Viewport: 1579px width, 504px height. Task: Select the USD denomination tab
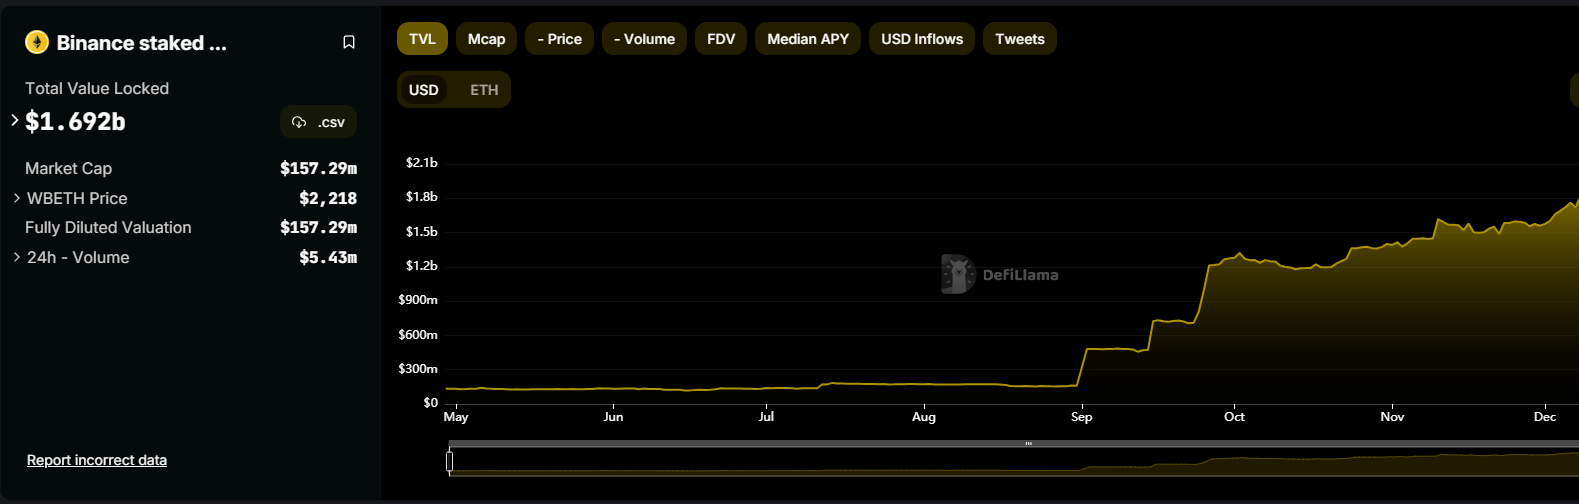424,90
